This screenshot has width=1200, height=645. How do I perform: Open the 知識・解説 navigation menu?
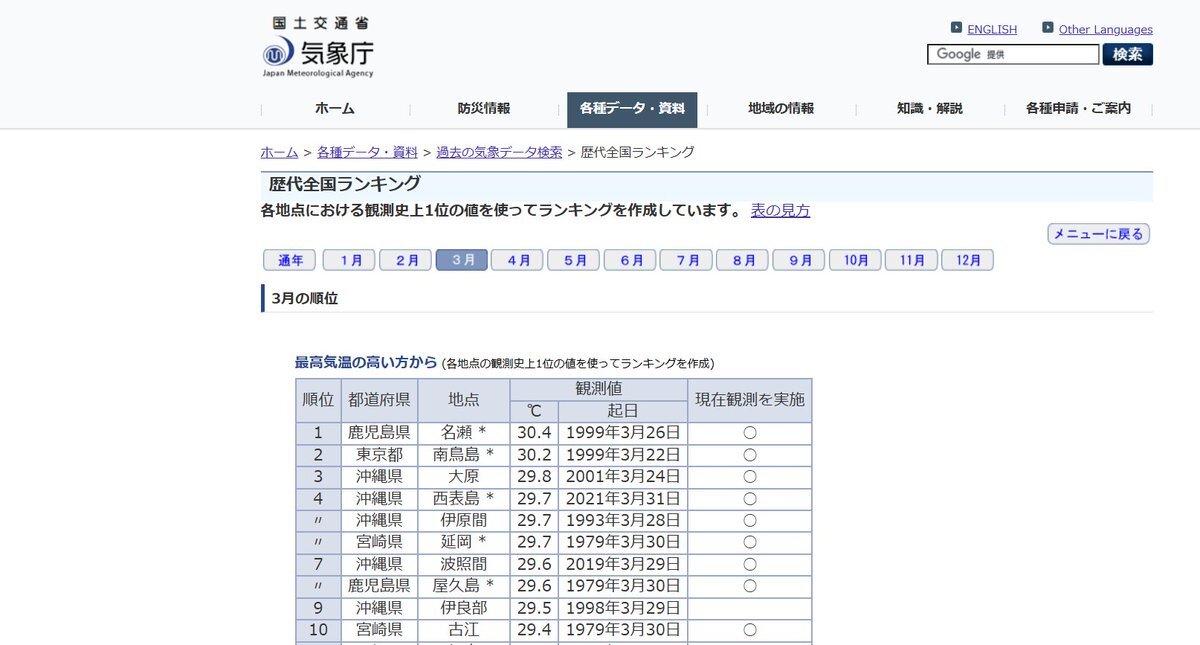coord(929,109)
